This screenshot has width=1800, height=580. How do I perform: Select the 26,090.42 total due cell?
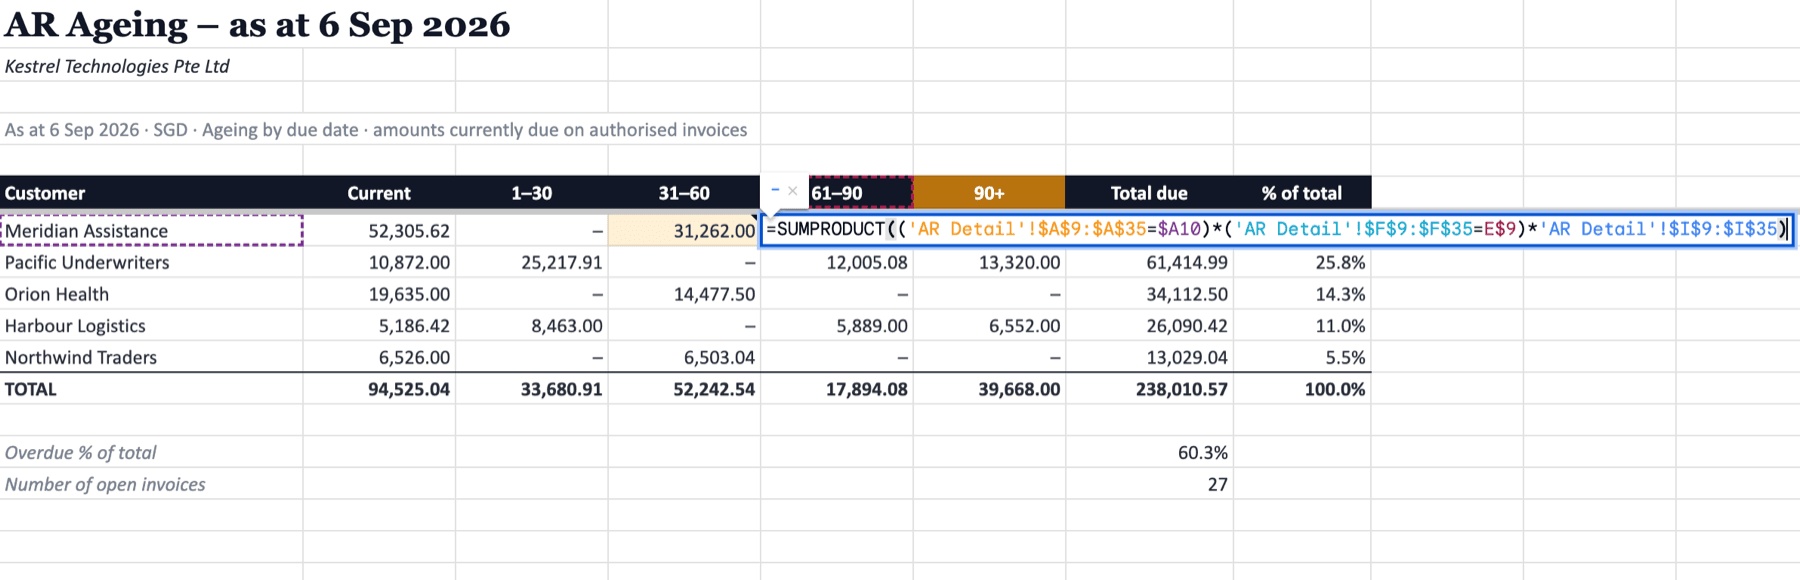1149,326
